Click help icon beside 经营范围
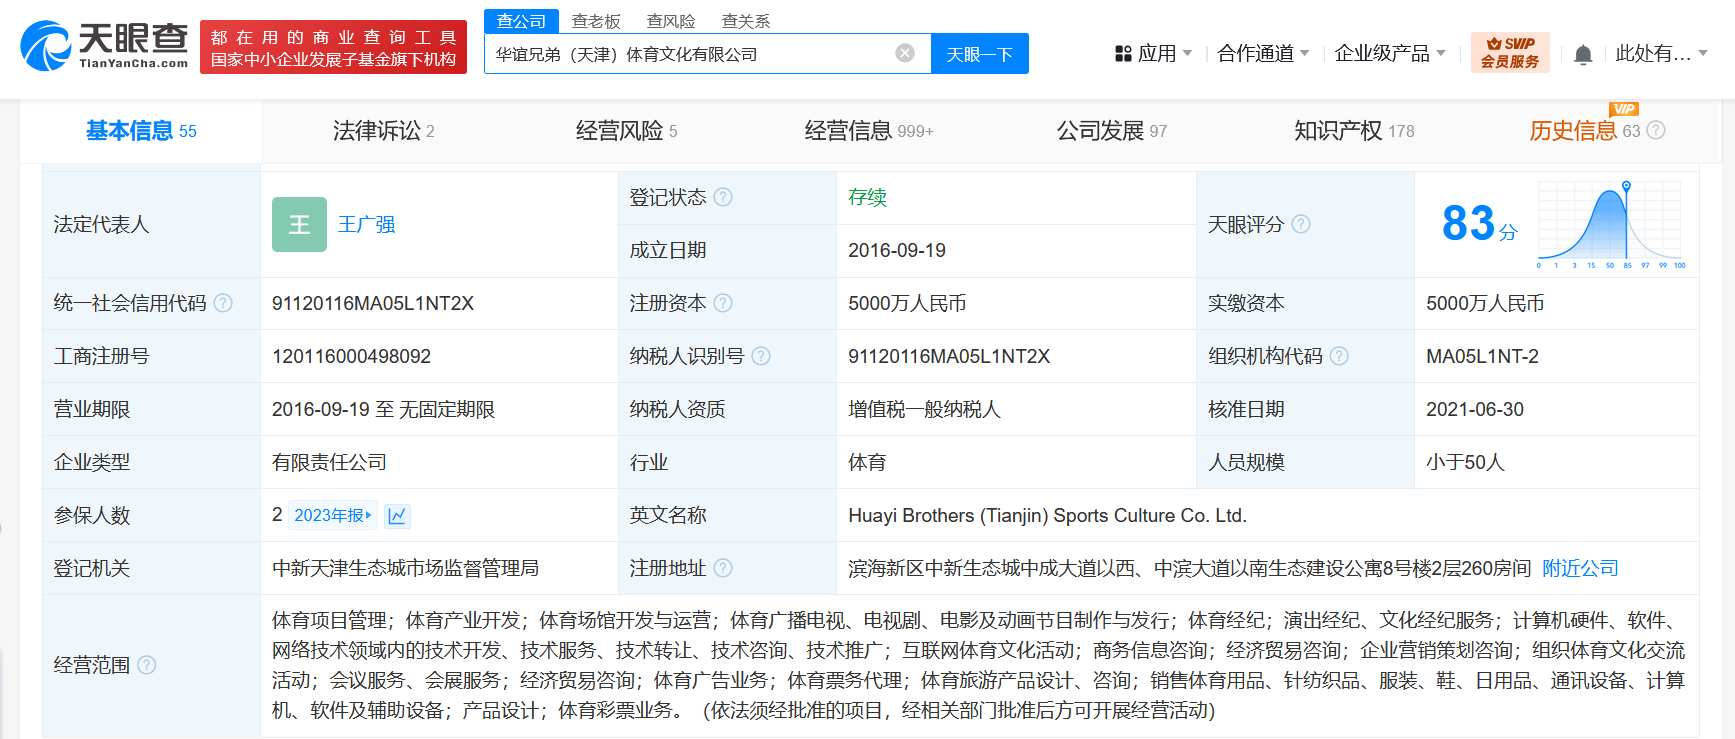The image size is (1735, 739). click(x=147, y=665)
